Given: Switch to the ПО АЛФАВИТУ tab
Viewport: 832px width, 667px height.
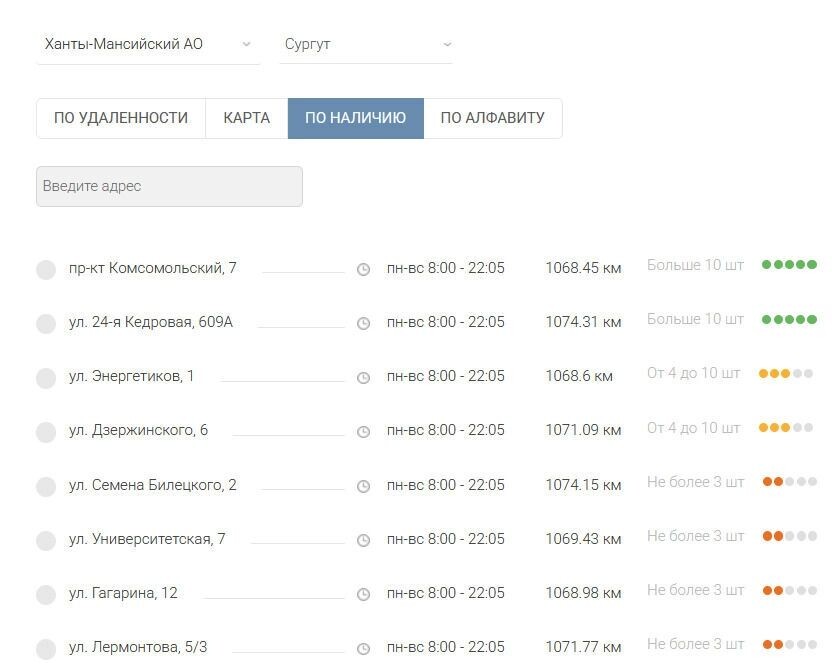Looking at the screenshot, I should (492, 117).
